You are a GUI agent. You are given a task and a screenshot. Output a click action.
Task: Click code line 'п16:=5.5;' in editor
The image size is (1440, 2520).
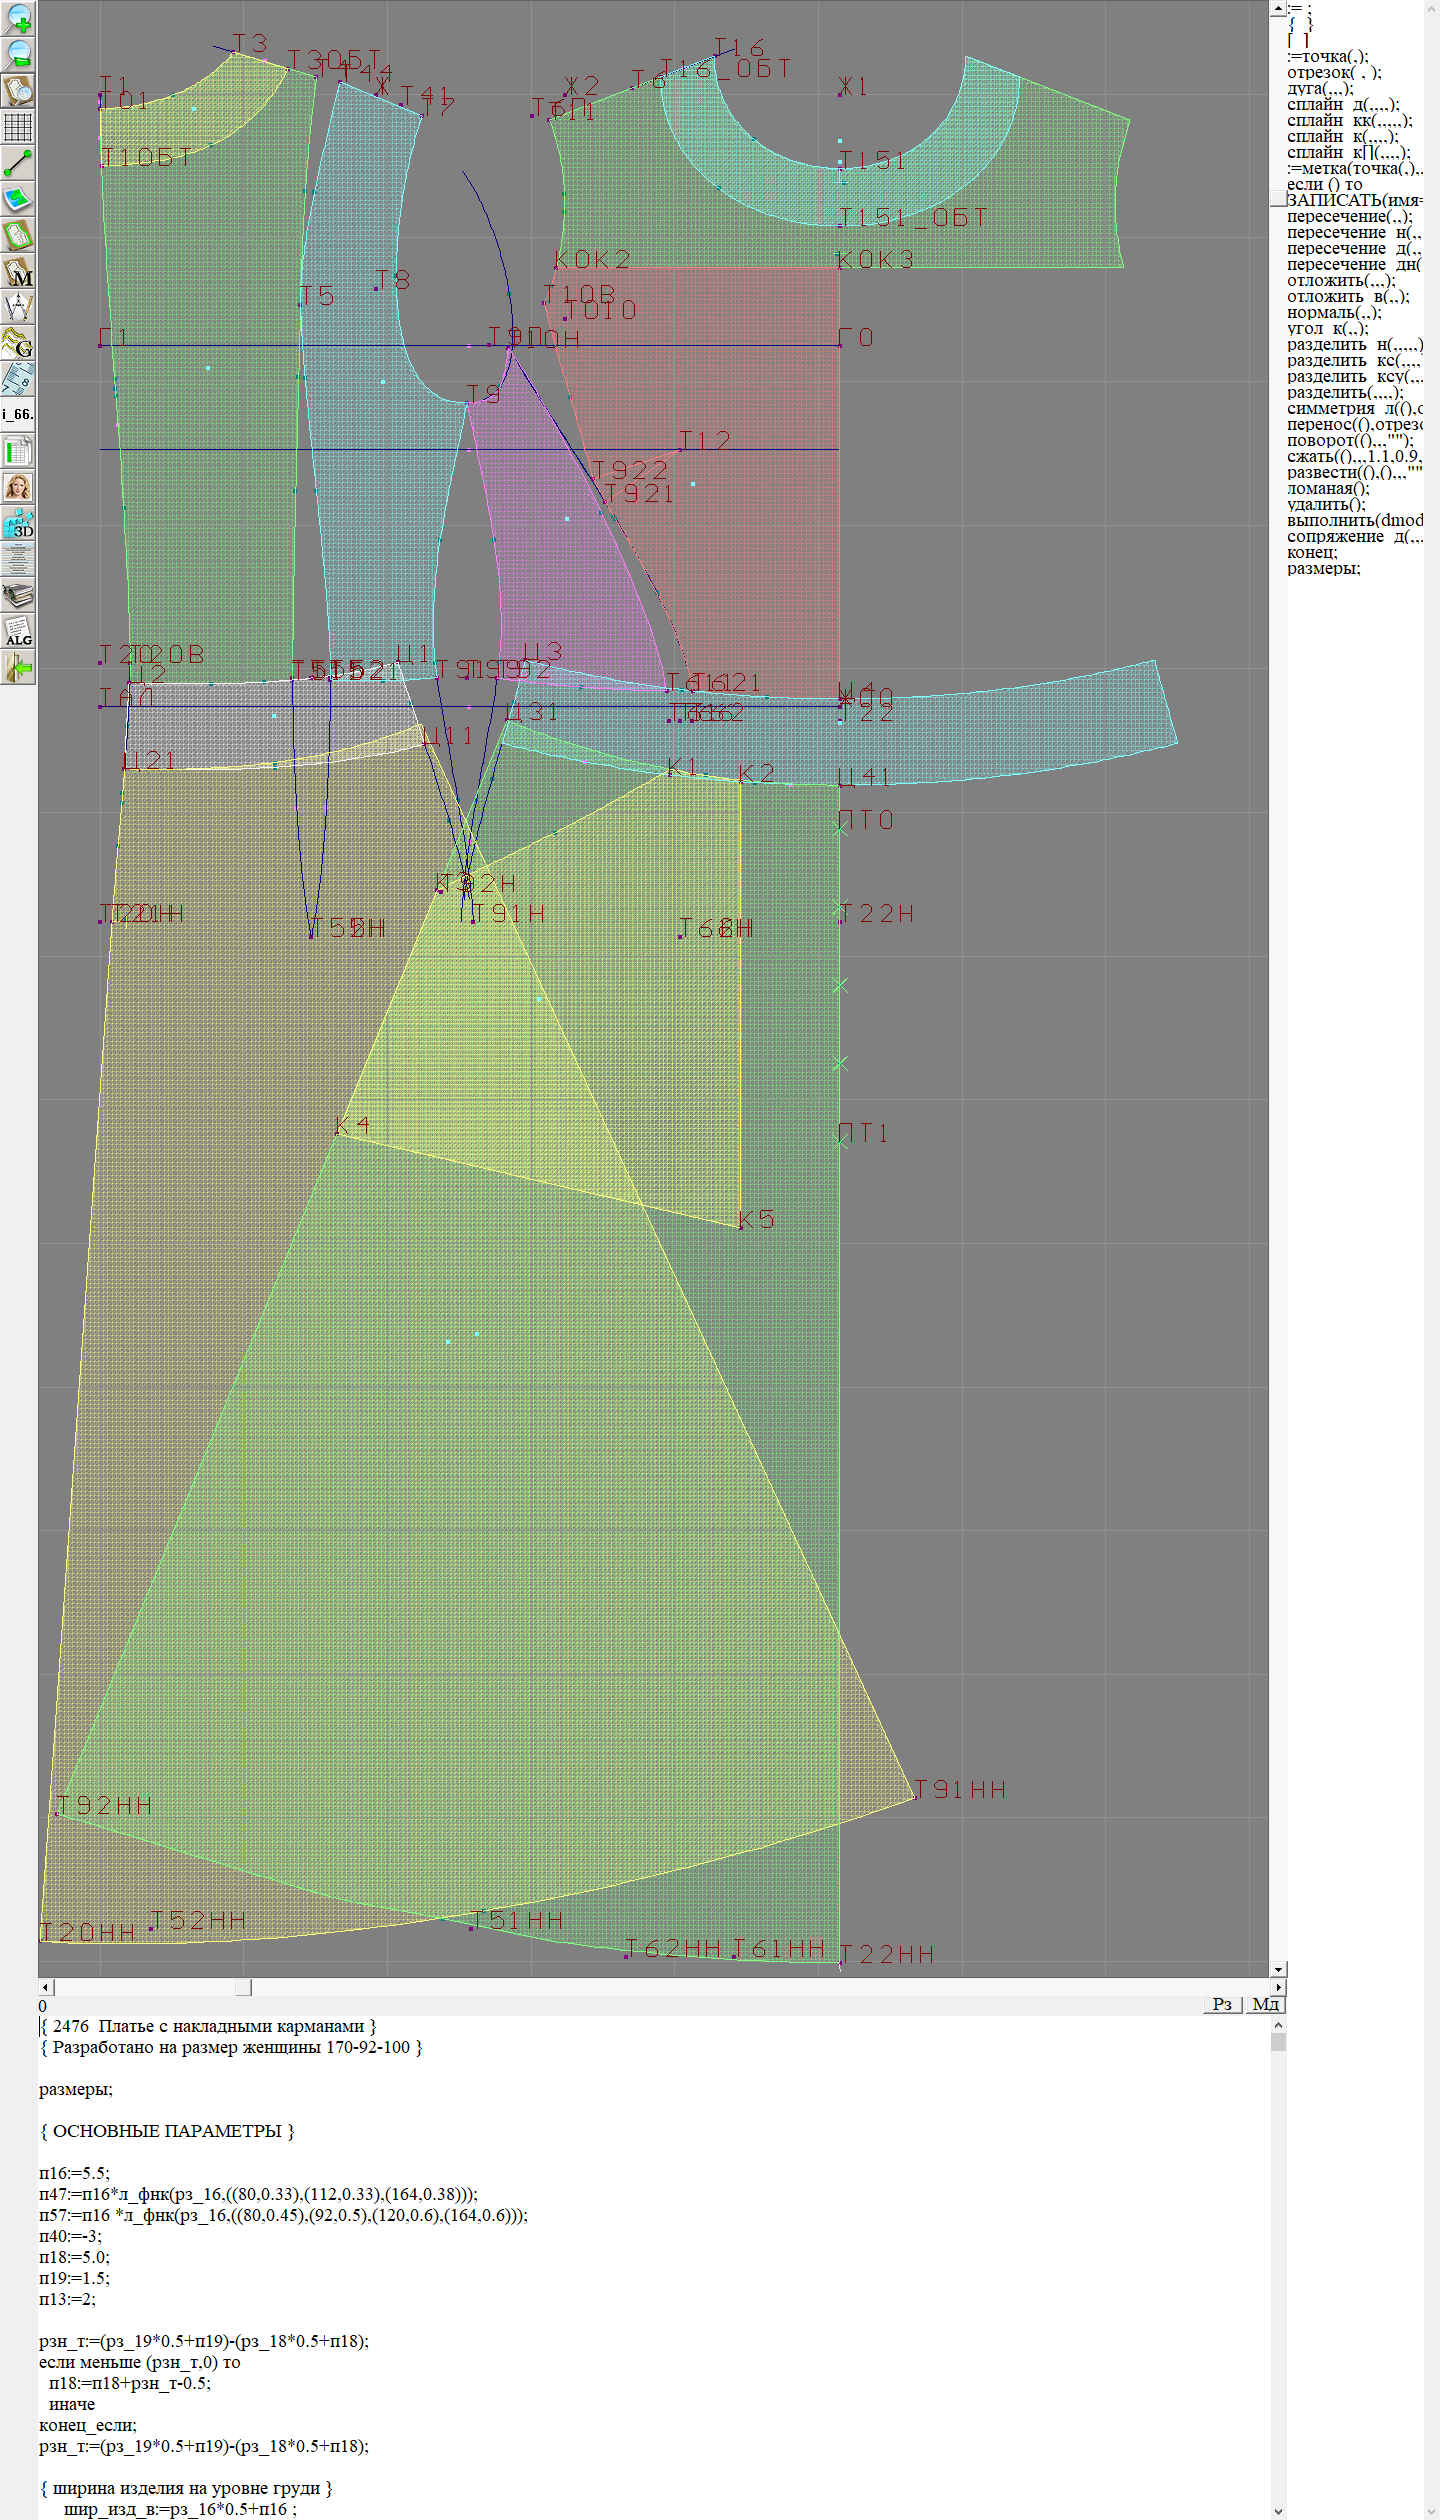pos(74,2173)
